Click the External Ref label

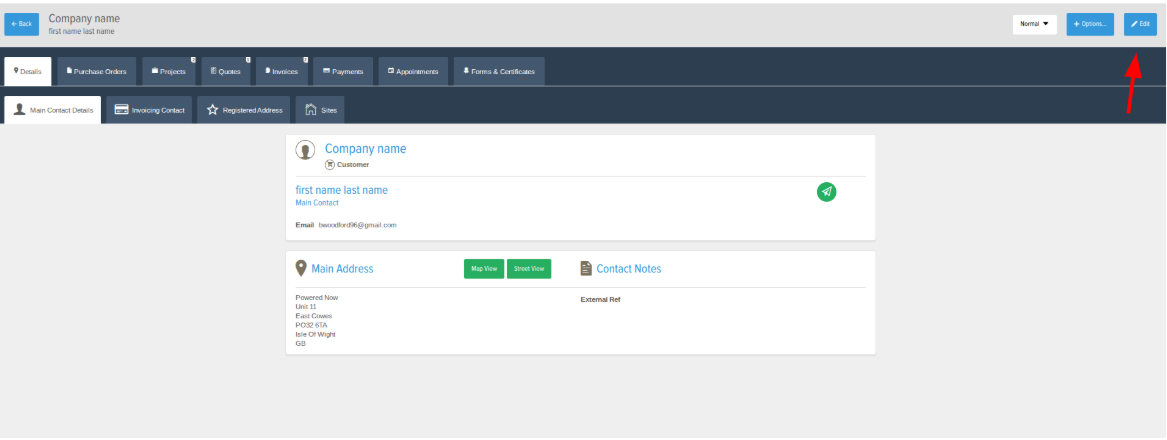coord(601,300)
